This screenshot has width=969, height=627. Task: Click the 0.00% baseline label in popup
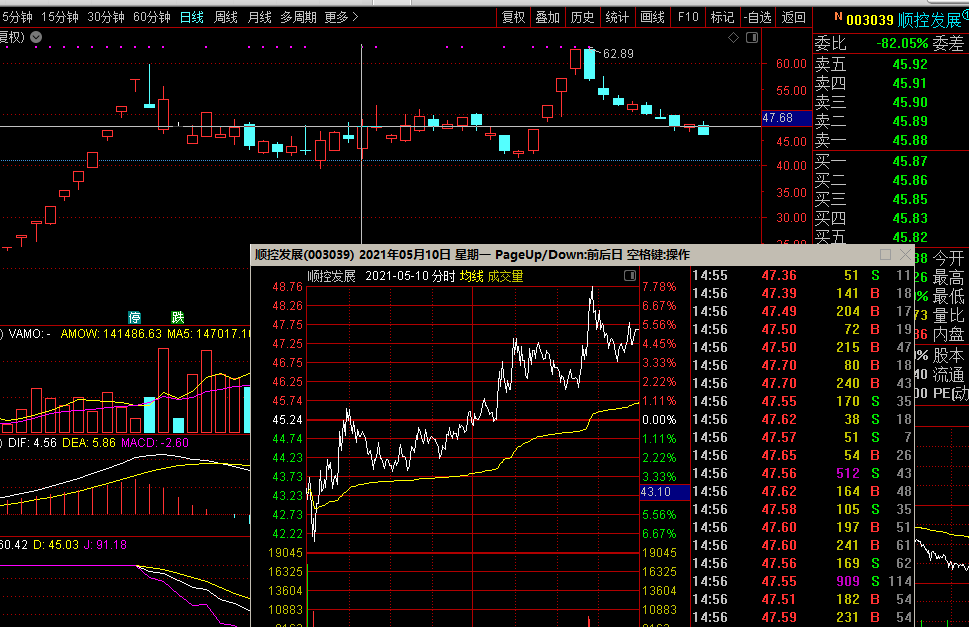pos(659,420)
